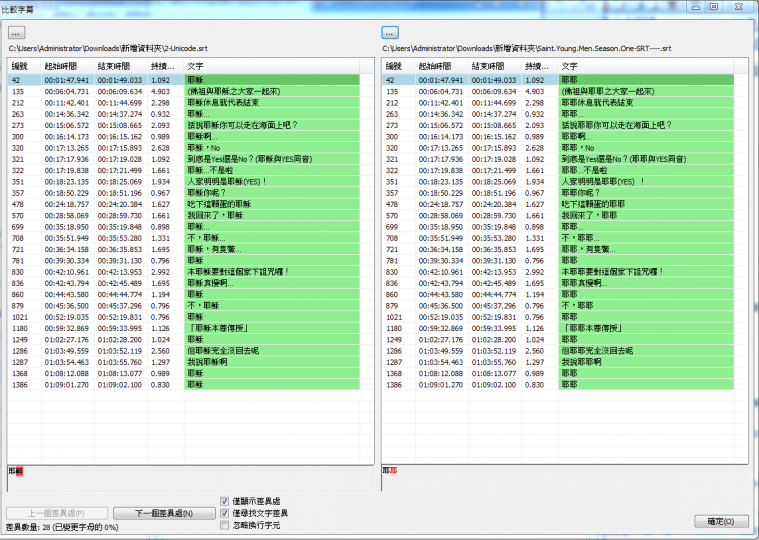Select line 耶耶你呢？

[x=558, y=193]
